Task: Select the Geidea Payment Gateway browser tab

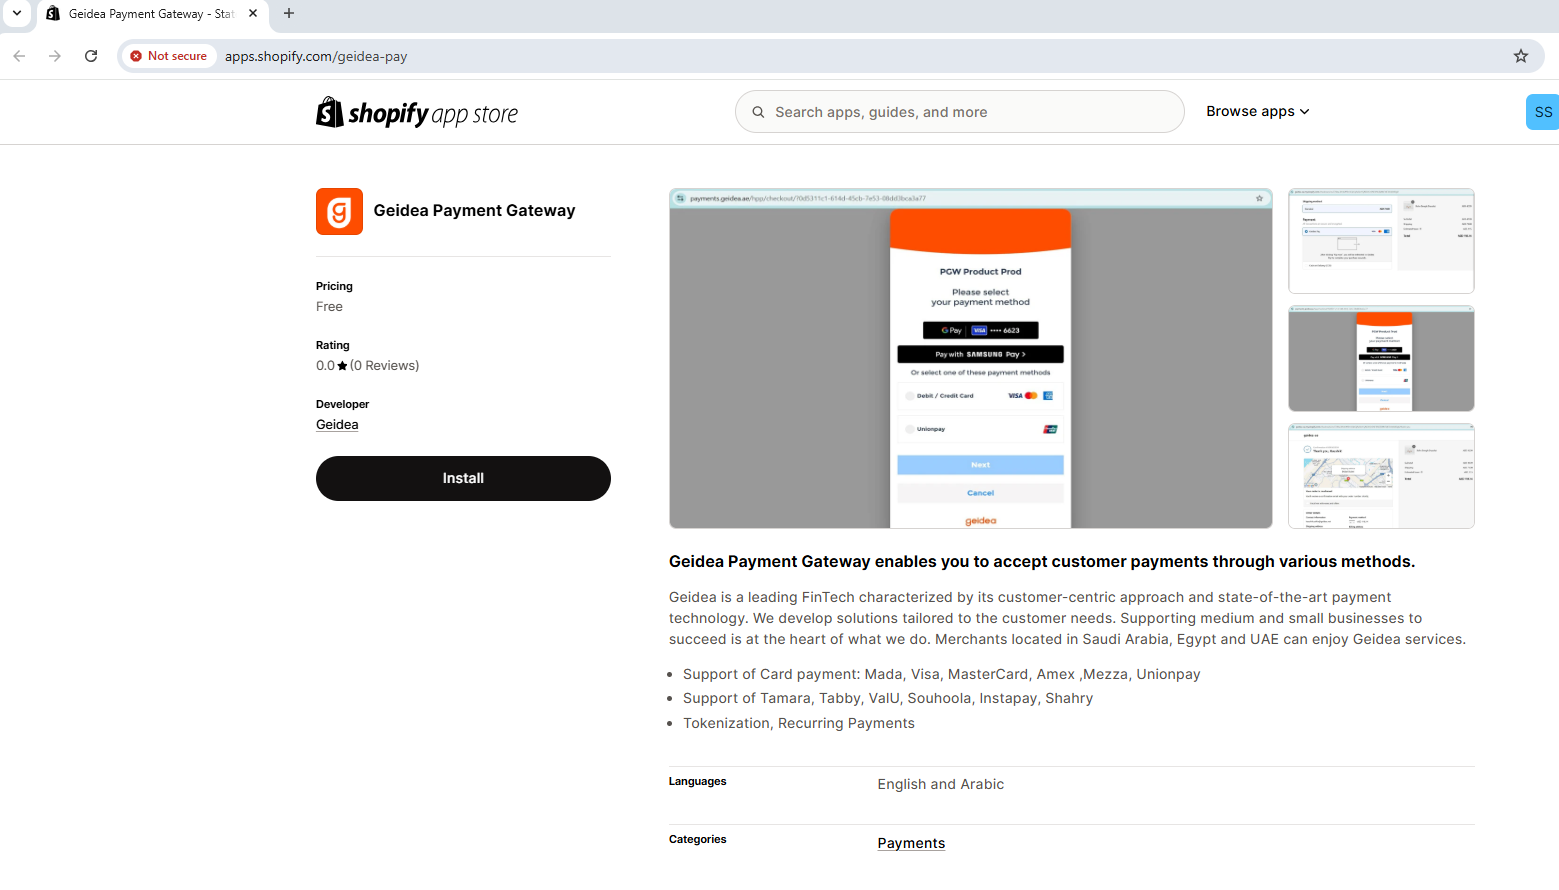Action: pyautogui.click(x=150, y=14)
